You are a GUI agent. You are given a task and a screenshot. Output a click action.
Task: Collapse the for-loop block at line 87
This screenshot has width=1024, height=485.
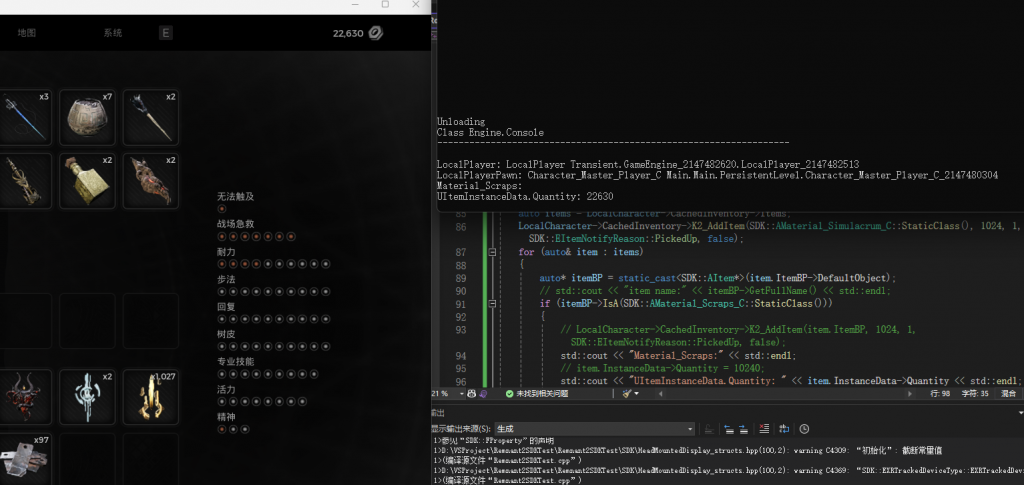coord(492,252)
